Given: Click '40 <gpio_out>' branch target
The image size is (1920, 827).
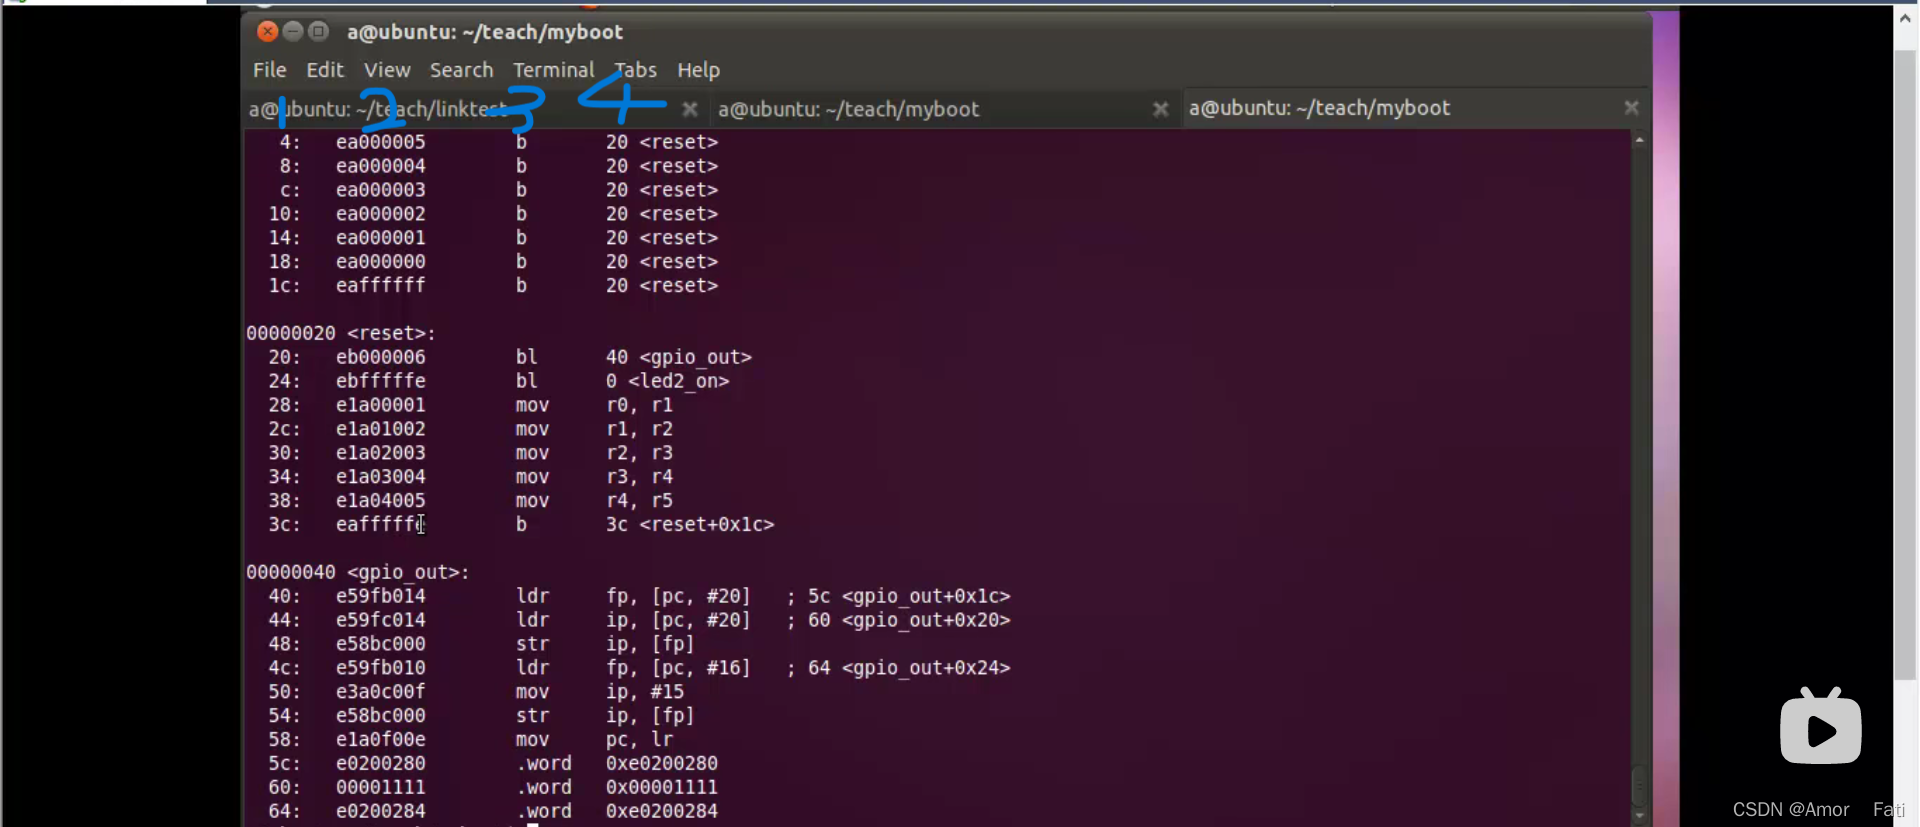Looking at the screenshot, I should (678, 357).
